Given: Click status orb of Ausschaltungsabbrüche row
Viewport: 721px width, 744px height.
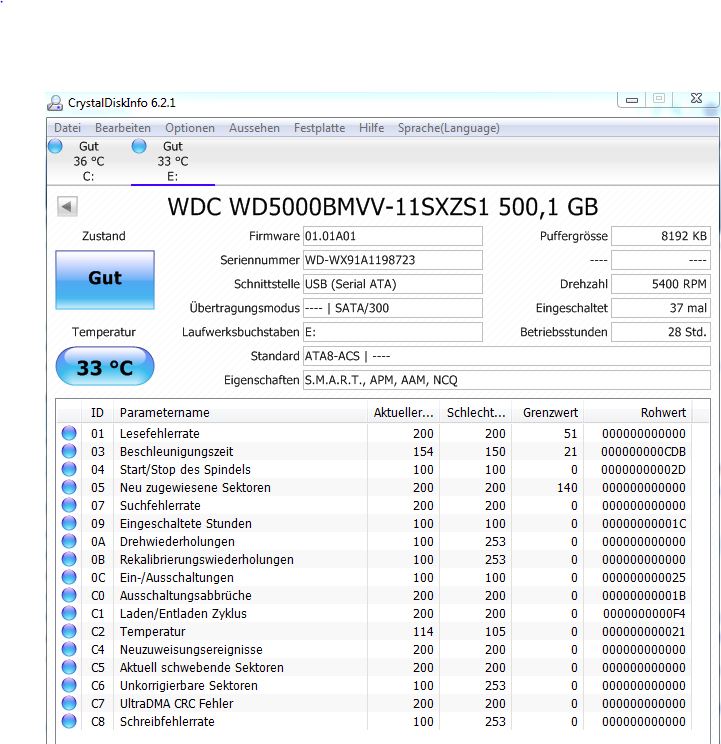Looking at the screenshot, I should click(x=69, y=595).
